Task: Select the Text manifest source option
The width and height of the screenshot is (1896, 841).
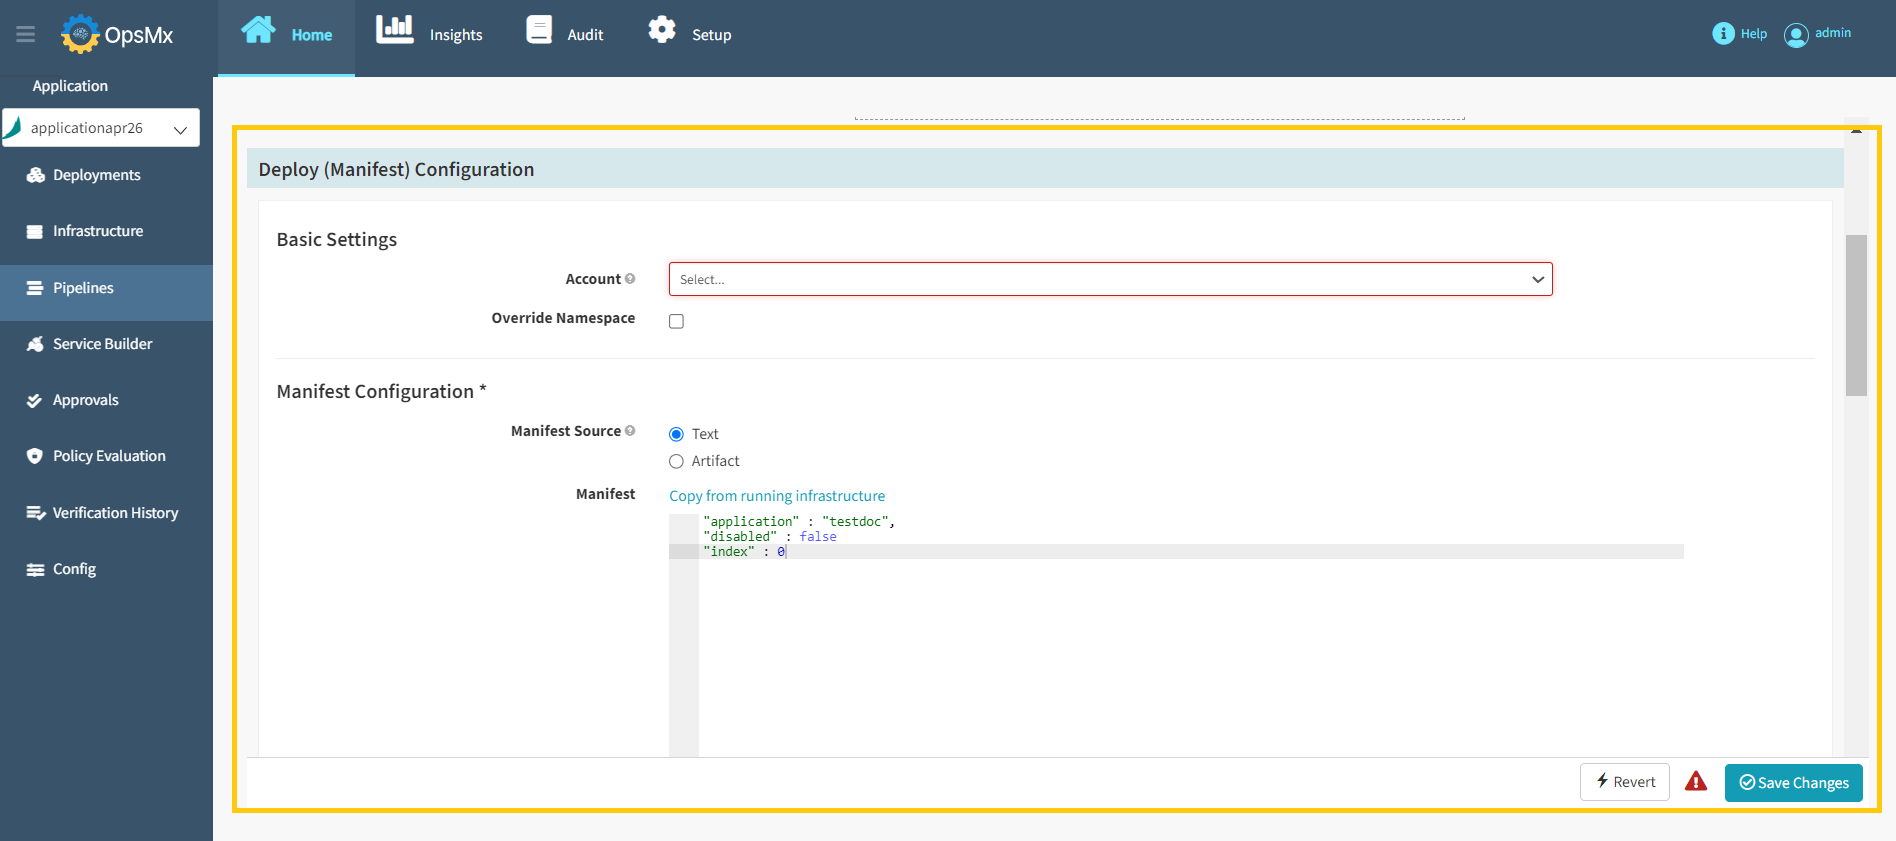Action: 677,434
